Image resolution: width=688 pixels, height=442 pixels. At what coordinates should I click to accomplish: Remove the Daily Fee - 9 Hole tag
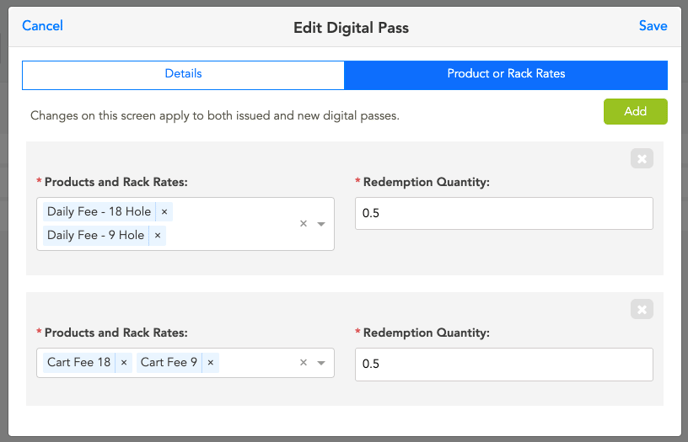[x=157, y=235]
